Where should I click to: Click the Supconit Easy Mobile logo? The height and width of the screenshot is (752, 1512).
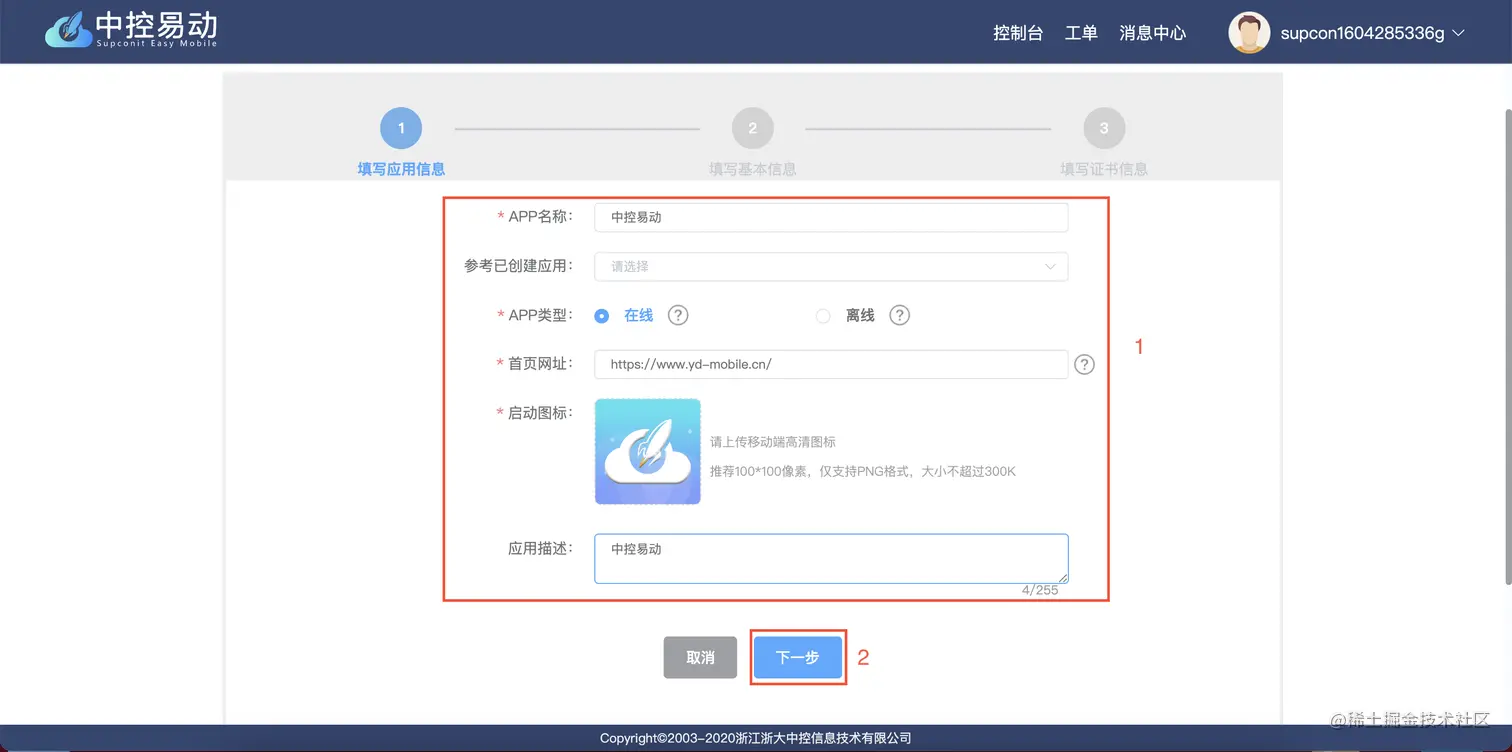tap(131, 30)
